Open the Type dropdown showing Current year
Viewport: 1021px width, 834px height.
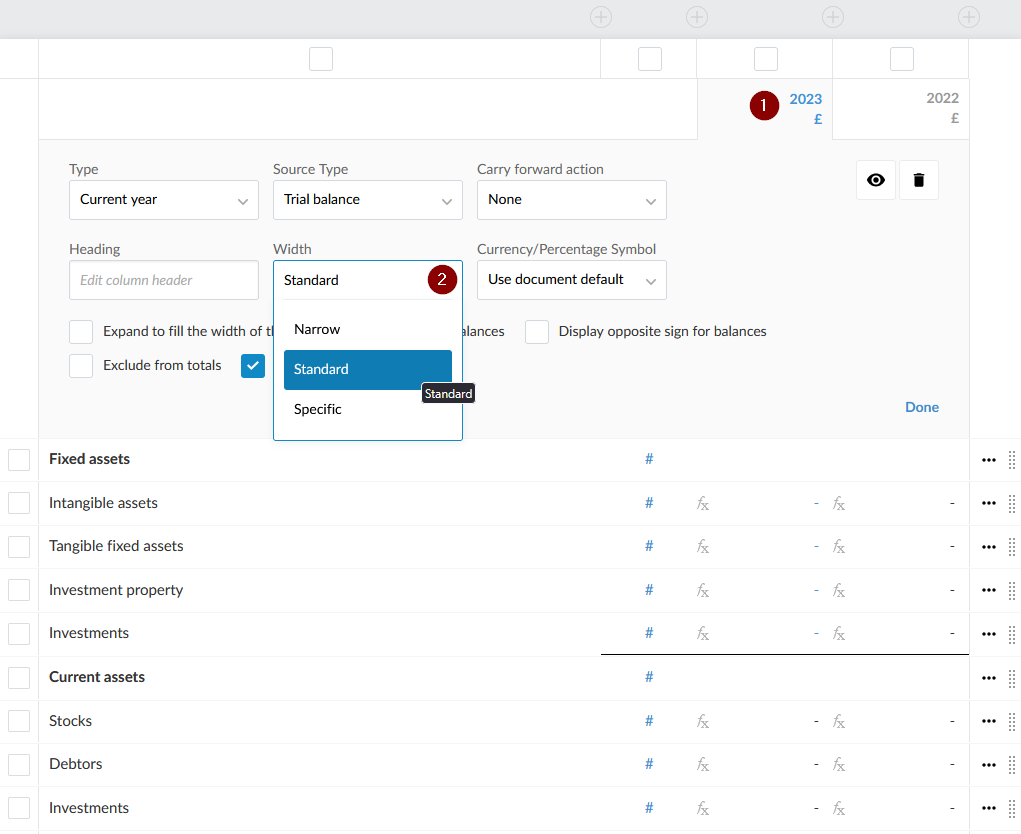[x=164, y=200]
